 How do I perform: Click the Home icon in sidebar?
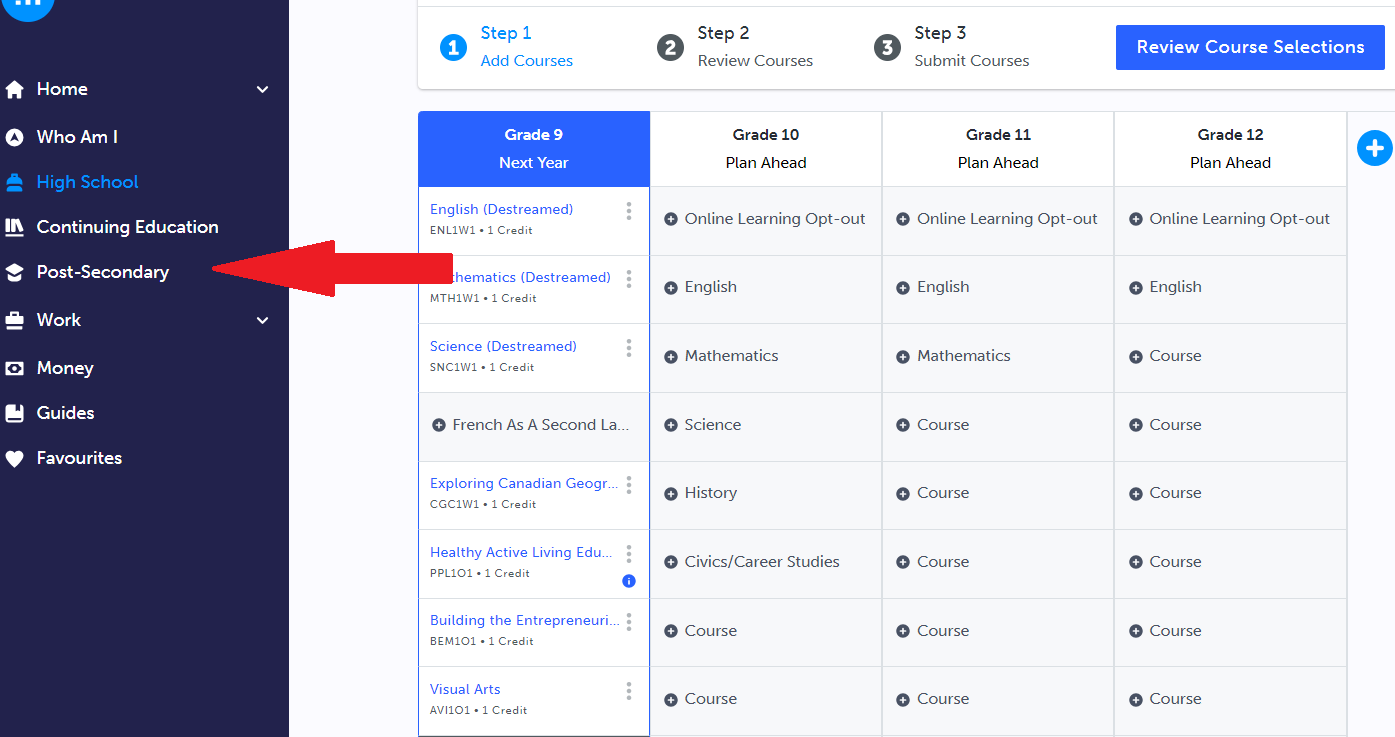click(14, 90)
